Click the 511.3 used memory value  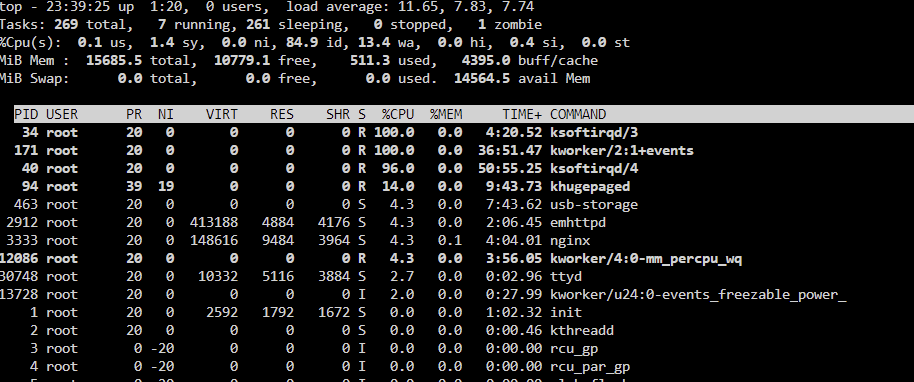pos(370,61)
